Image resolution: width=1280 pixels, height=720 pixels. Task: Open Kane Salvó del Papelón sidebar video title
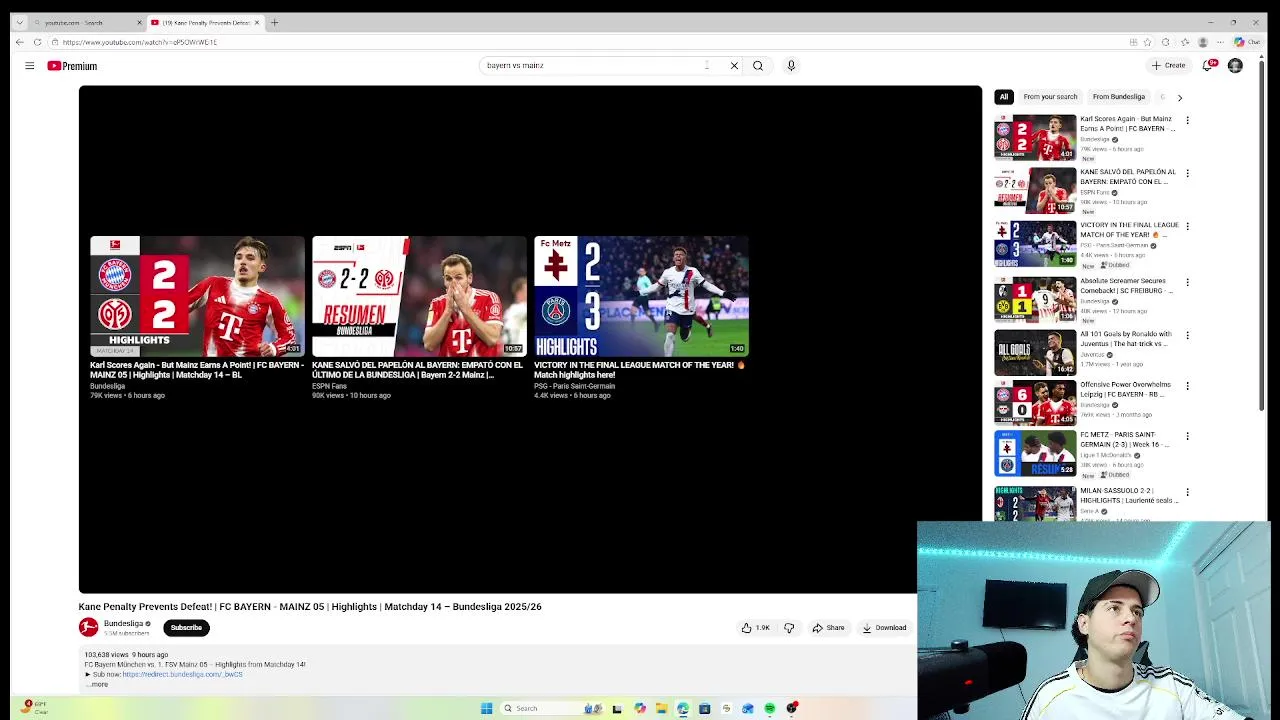pos(1128,177)
